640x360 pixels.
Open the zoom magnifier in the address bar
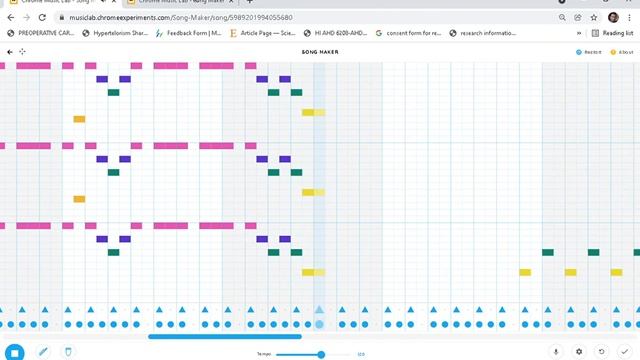coord(562,18)
